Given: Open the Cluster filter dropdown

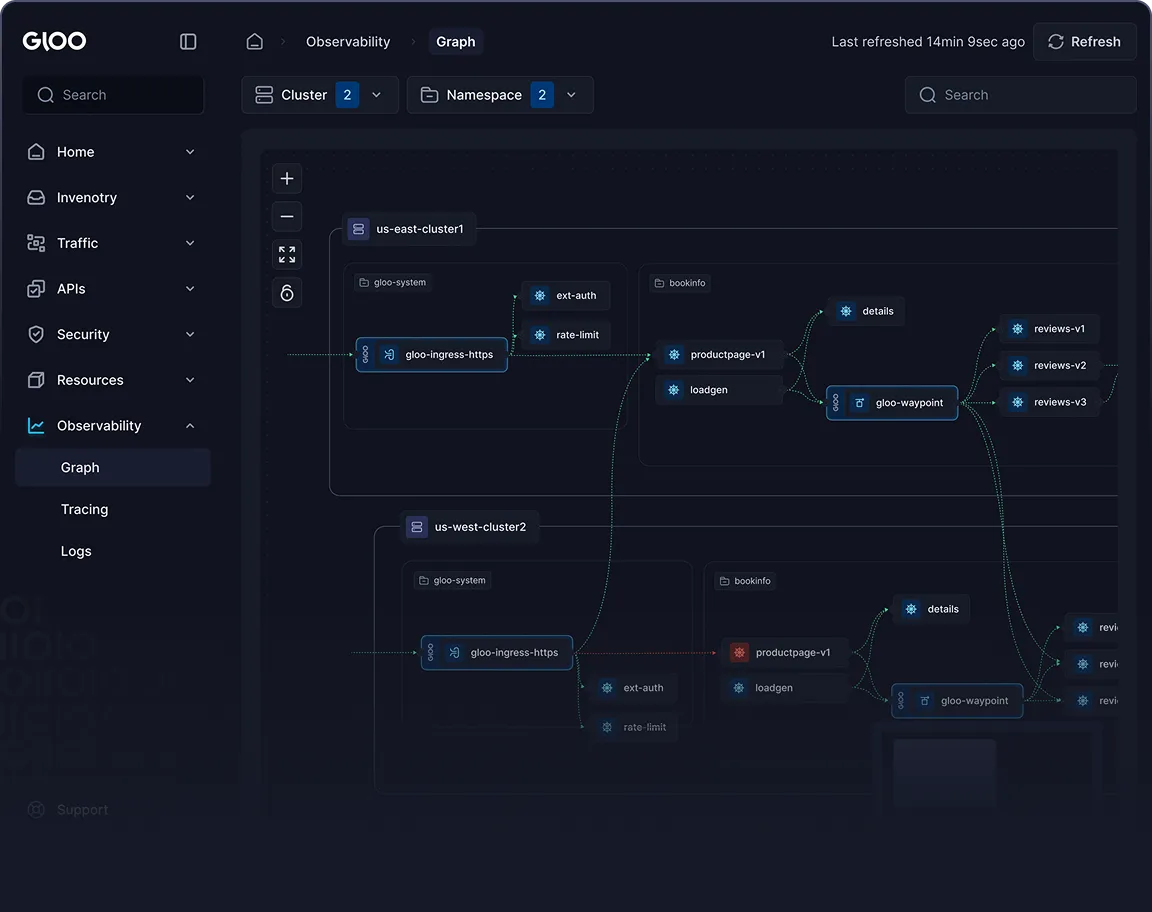Looking at the screenshot, I should click(x=320, y=95).
